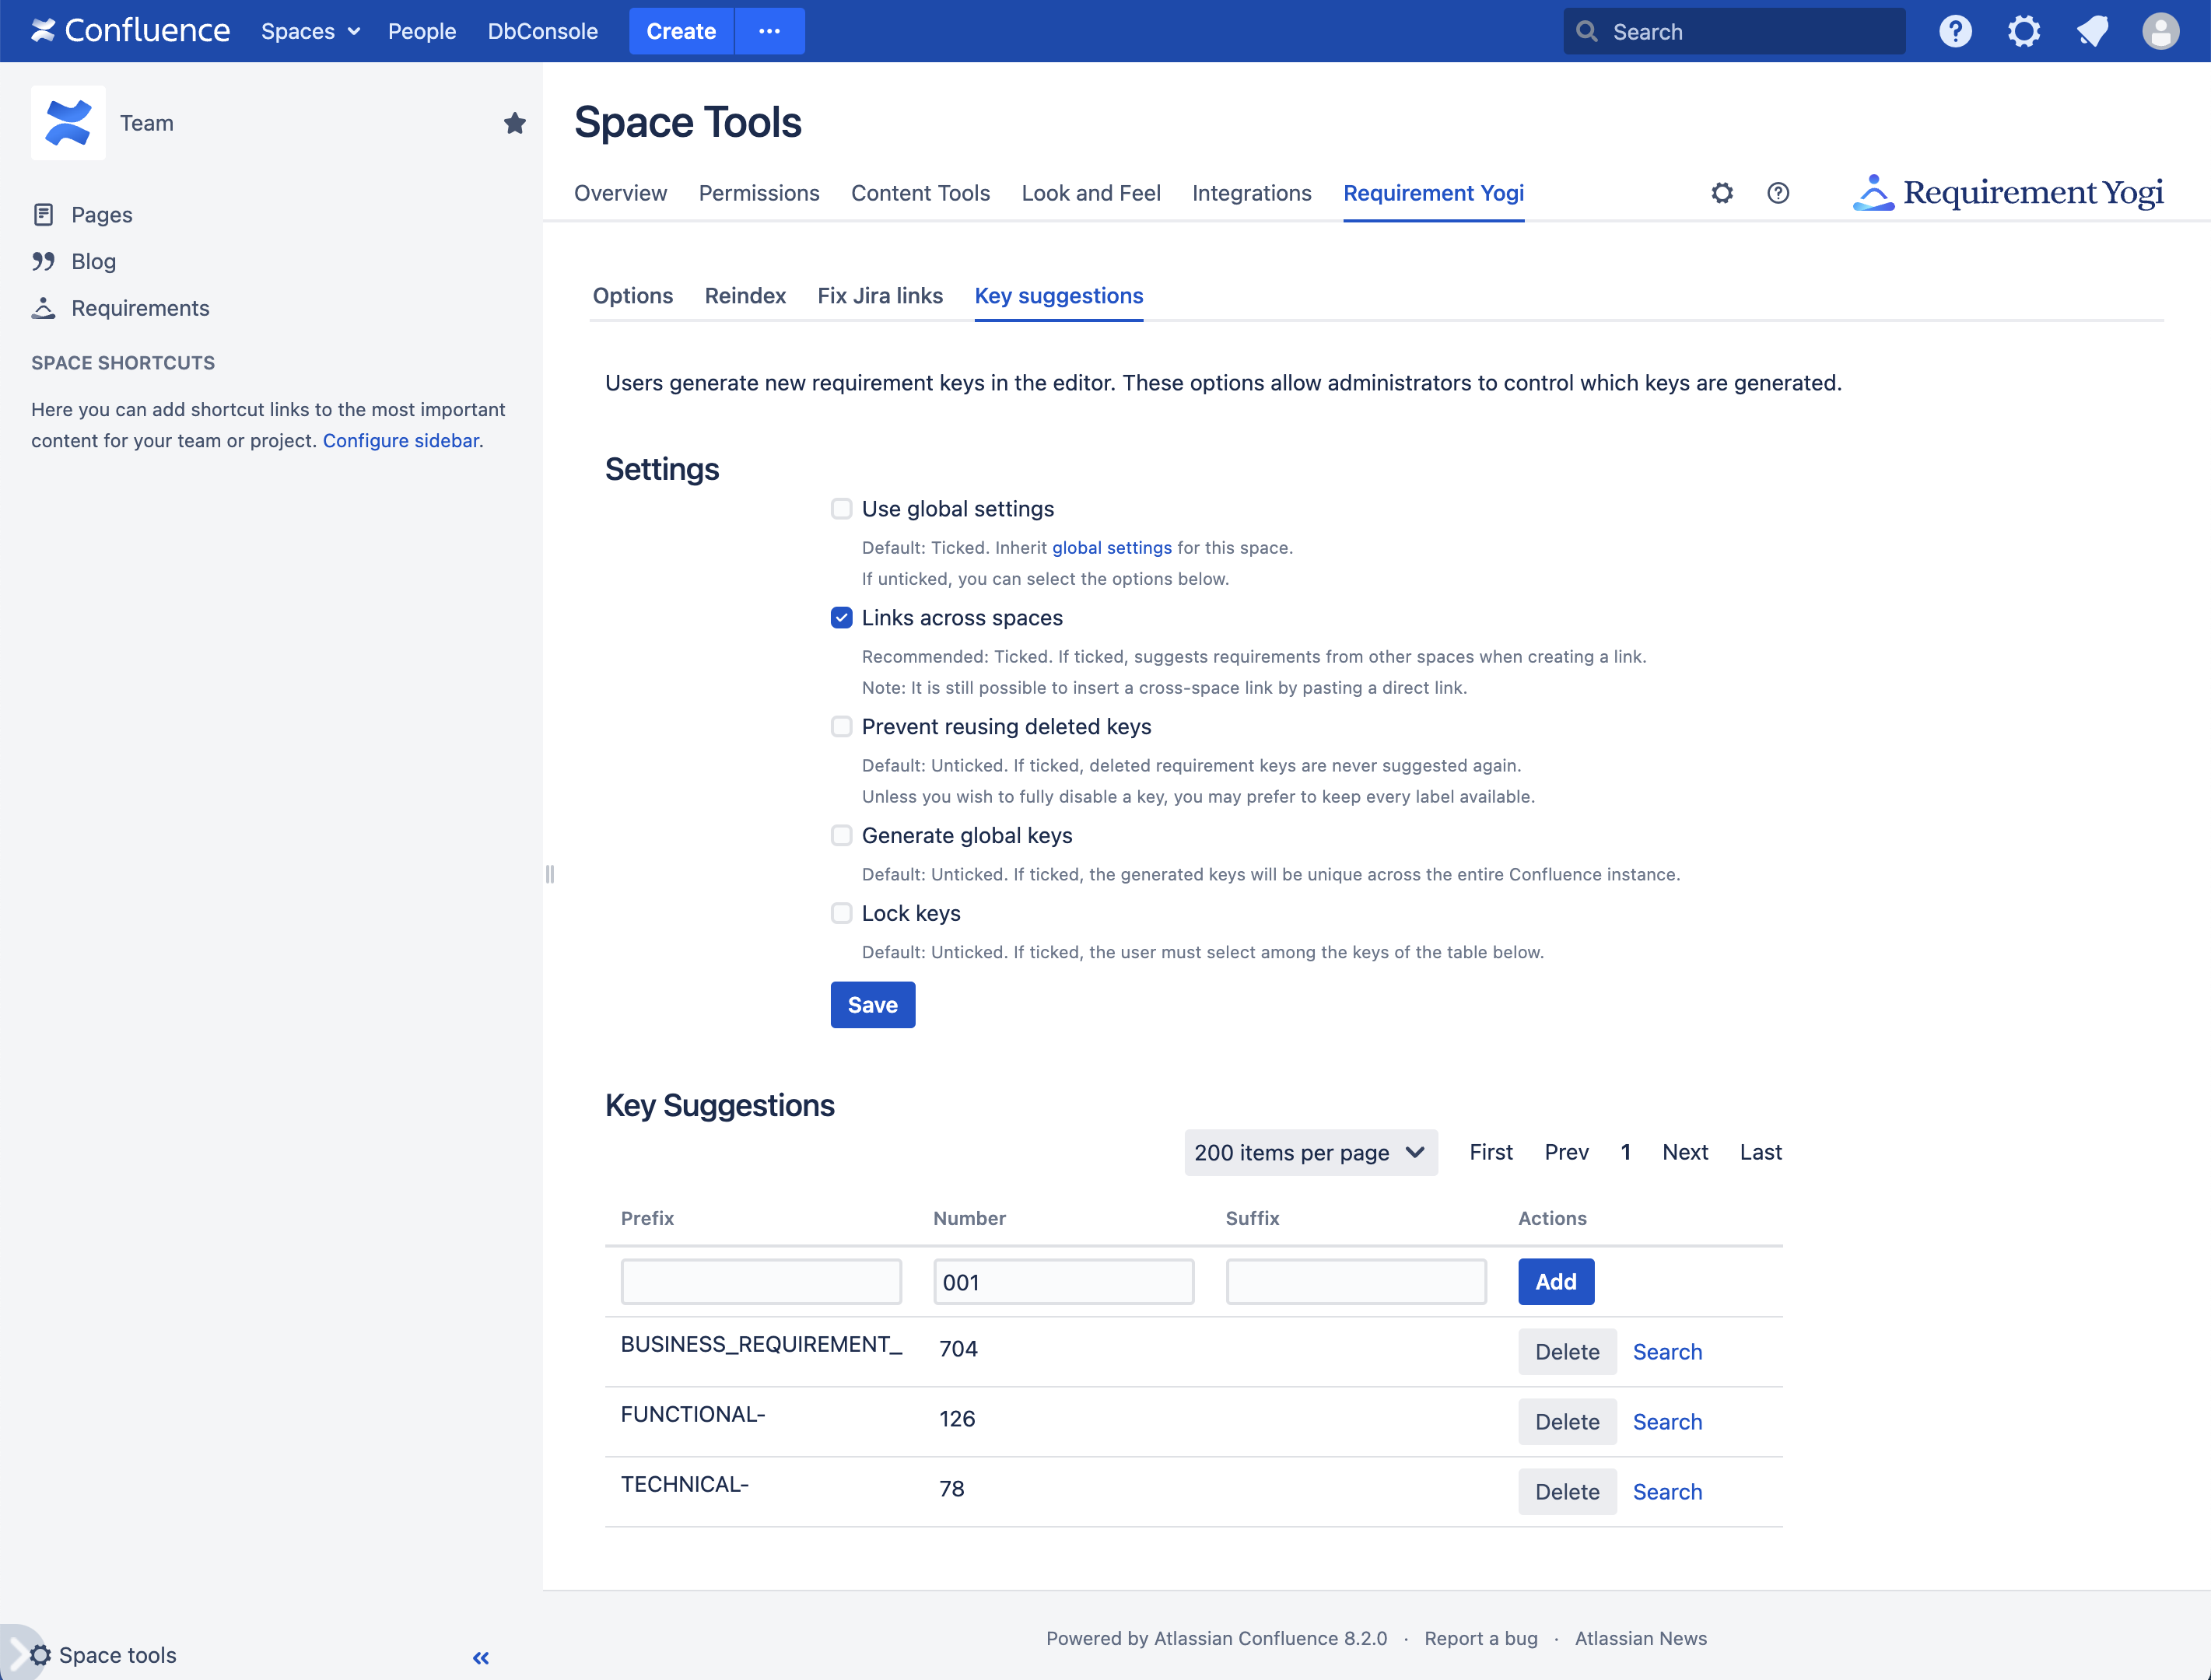
Task: Open the notifications icon in header
Action: click(x=2092, y=31)
